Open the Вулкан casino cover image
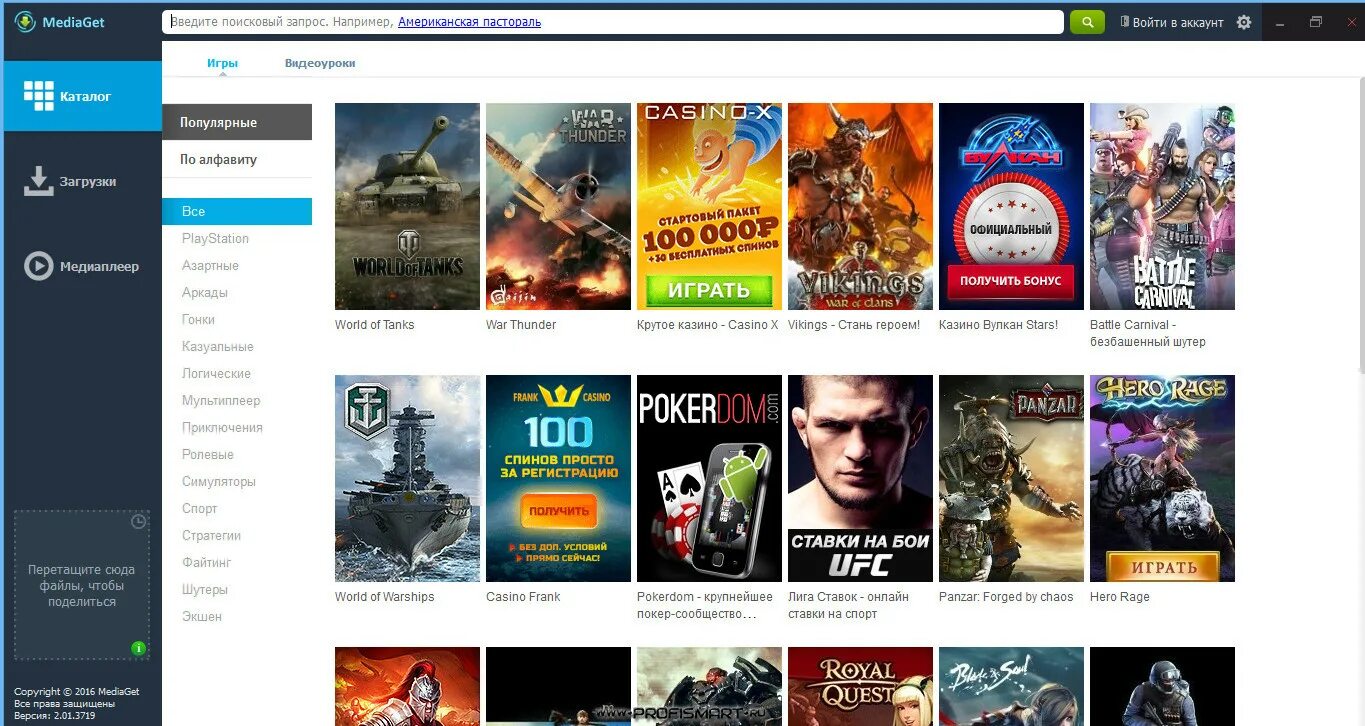This screenshot has height=726, width=1365. click(x=1011, y=206)
